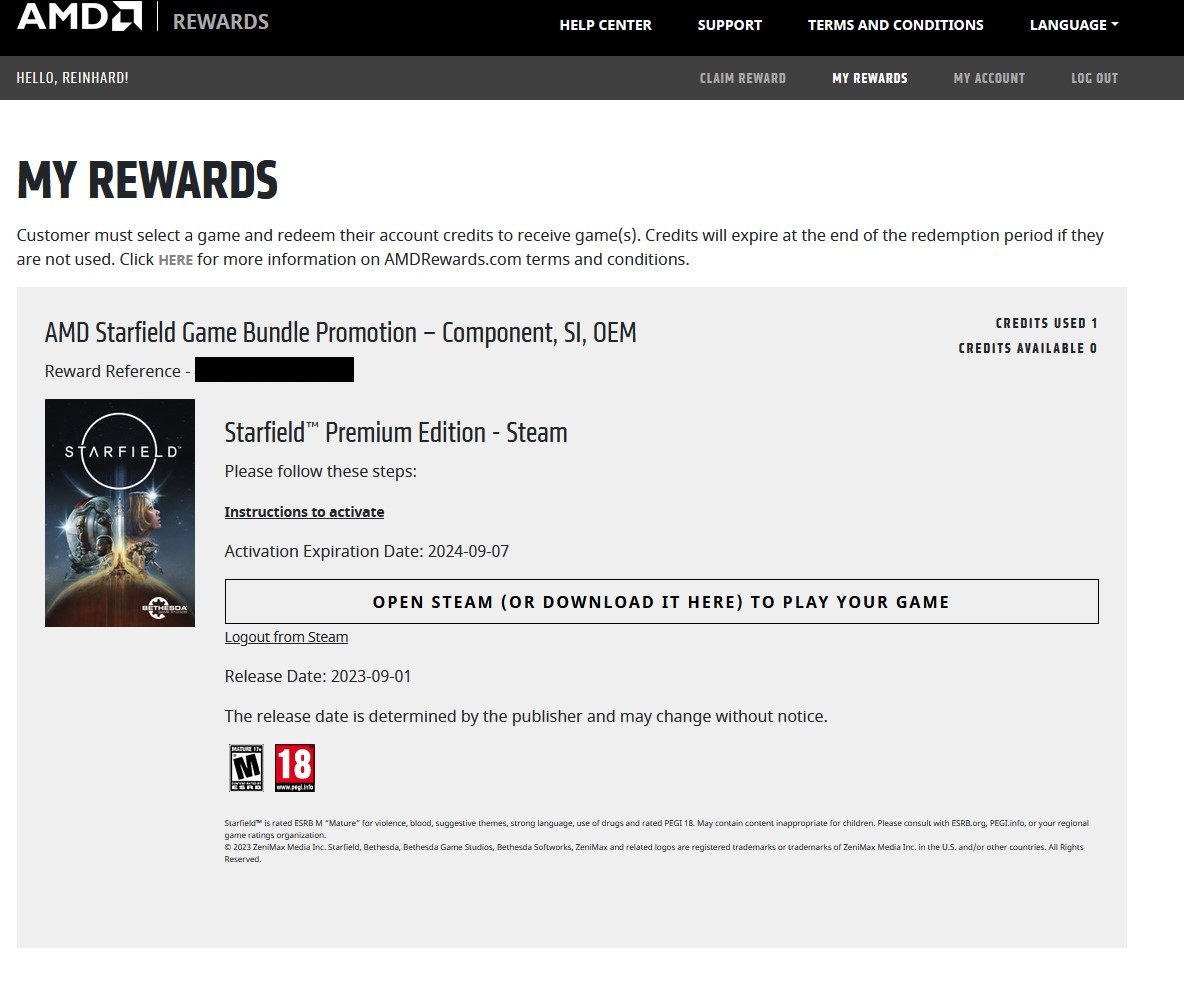Click the redacted Reward Reference code

(x=274, y=369)
